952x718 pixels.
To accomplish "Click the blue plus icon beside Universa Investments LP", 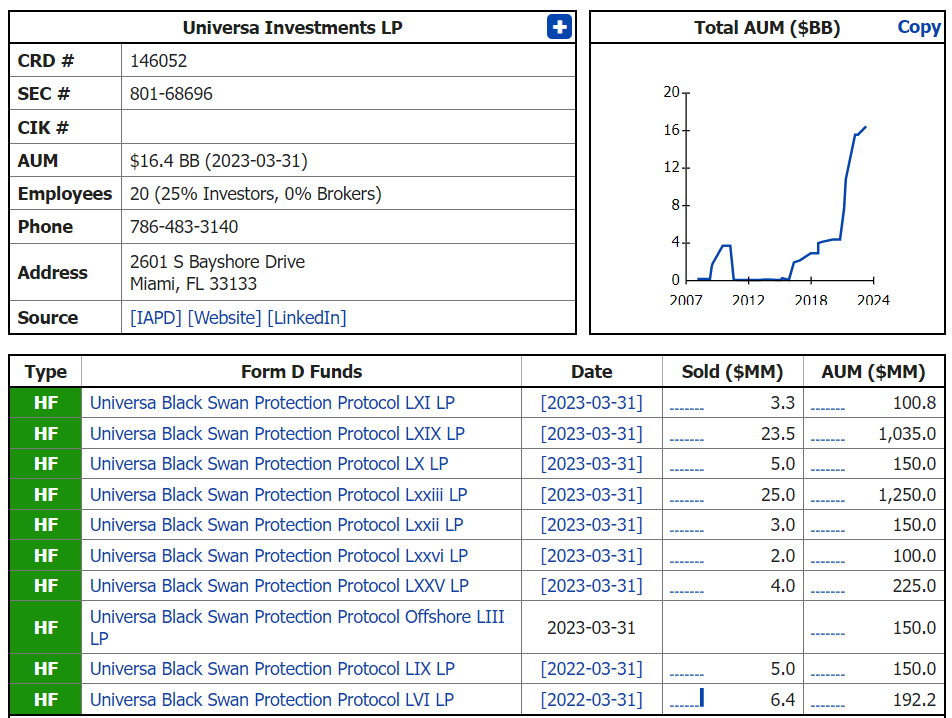I will coord(559,27).
